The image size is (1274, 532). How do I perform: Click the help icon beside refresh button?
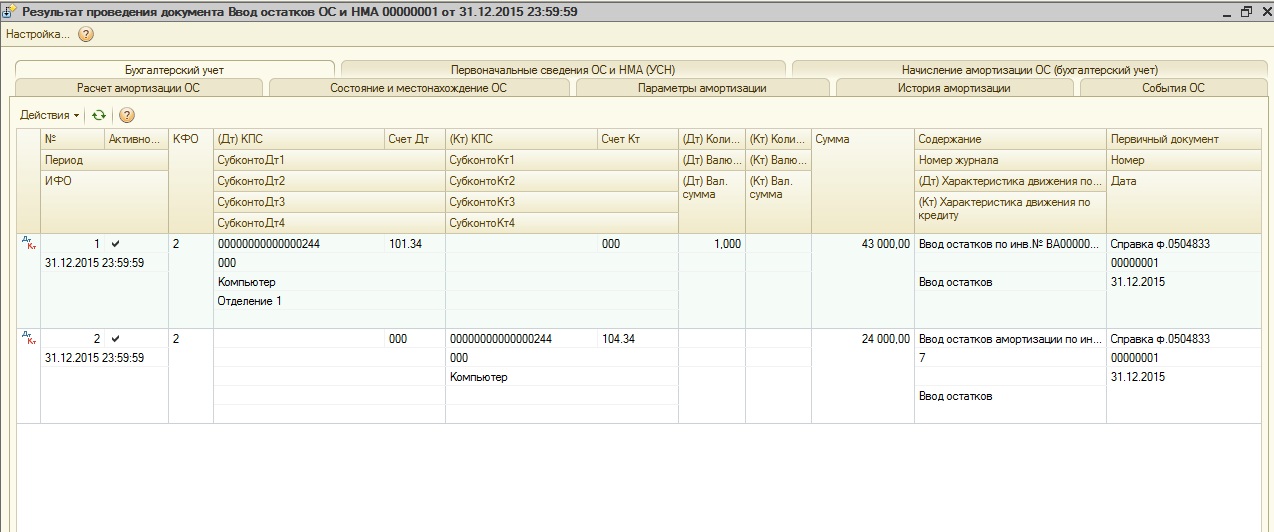tap(126, 115)
